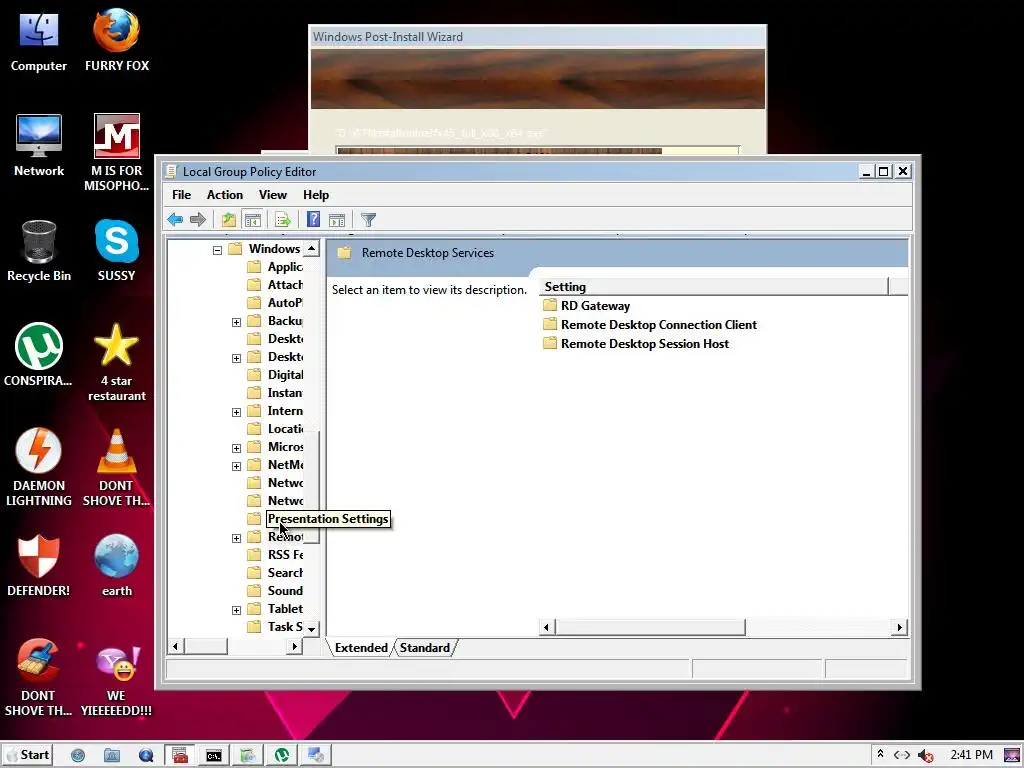This screenshot has height=768, width=1024.
Task: Click the Windows Post-Install Wizard title bar
Action: 537,37
